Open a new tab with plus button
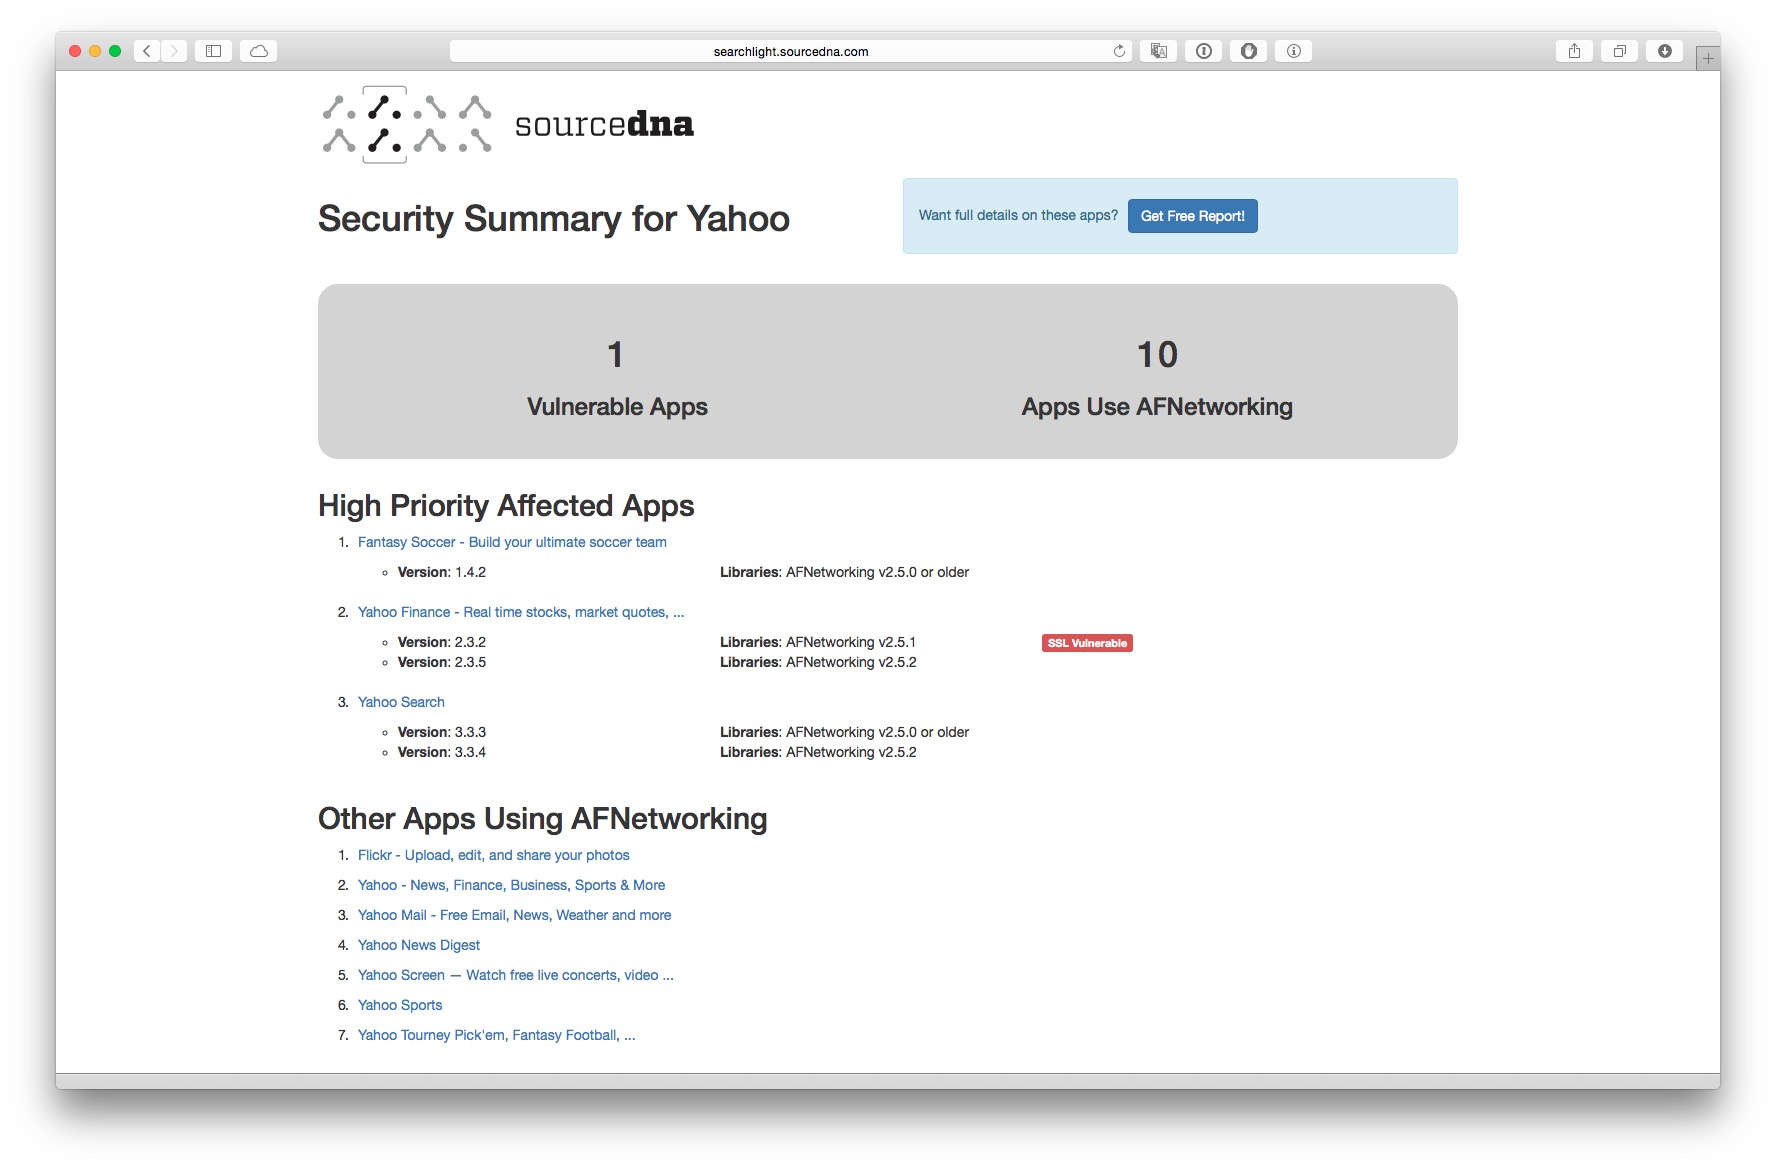1776x1169 pixels. tap(1708, 59)
